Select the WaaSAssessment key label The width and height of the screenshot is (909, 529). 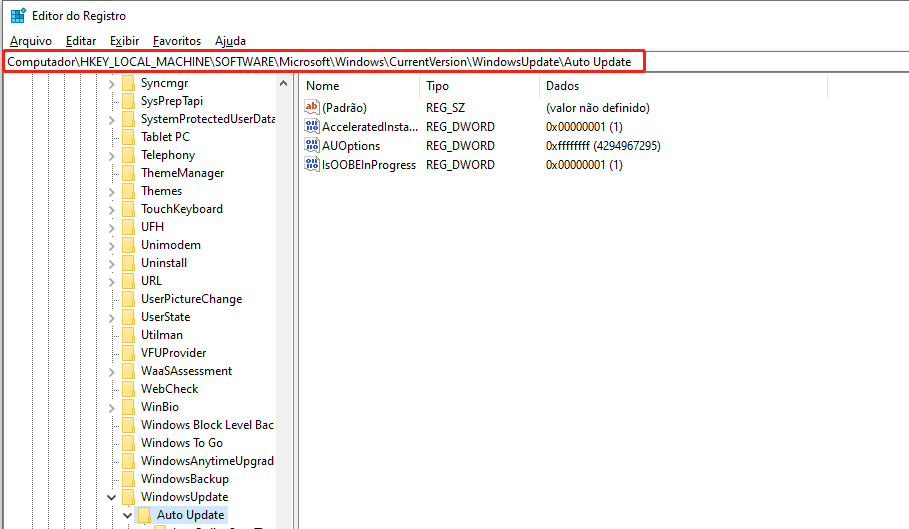[x=186, y=371]
